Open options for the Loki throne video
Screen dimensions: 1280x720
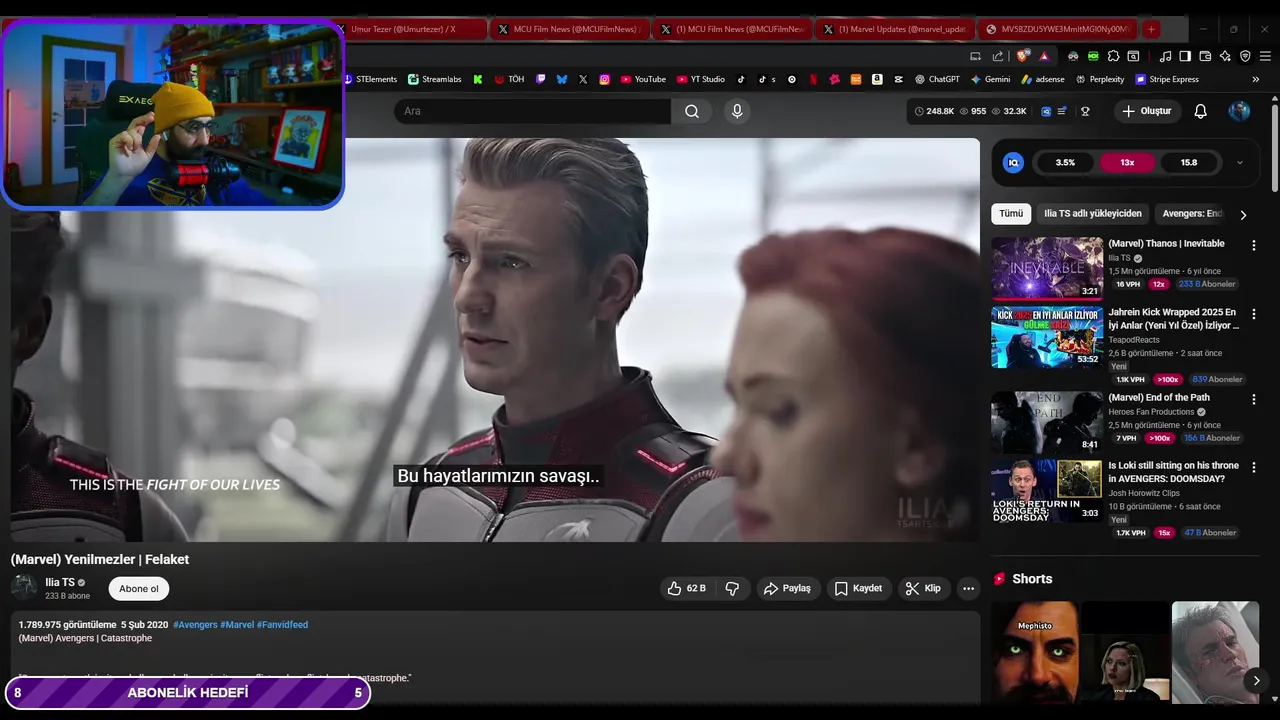[x=1253, y=467]
